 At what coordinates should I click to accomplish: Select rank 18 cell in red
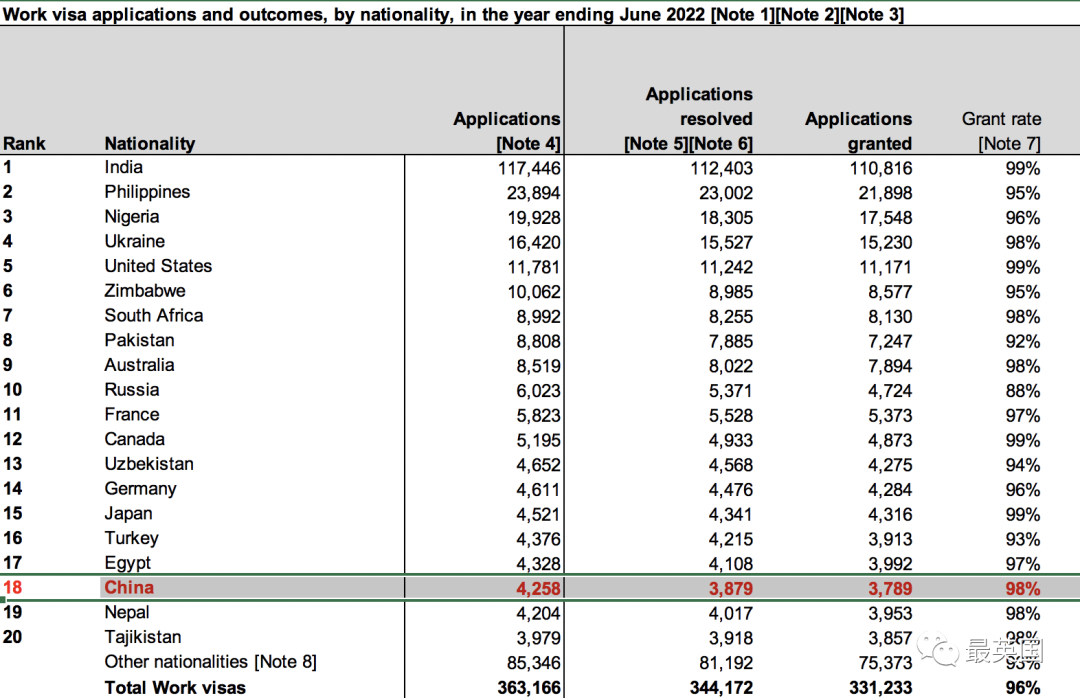13,588
